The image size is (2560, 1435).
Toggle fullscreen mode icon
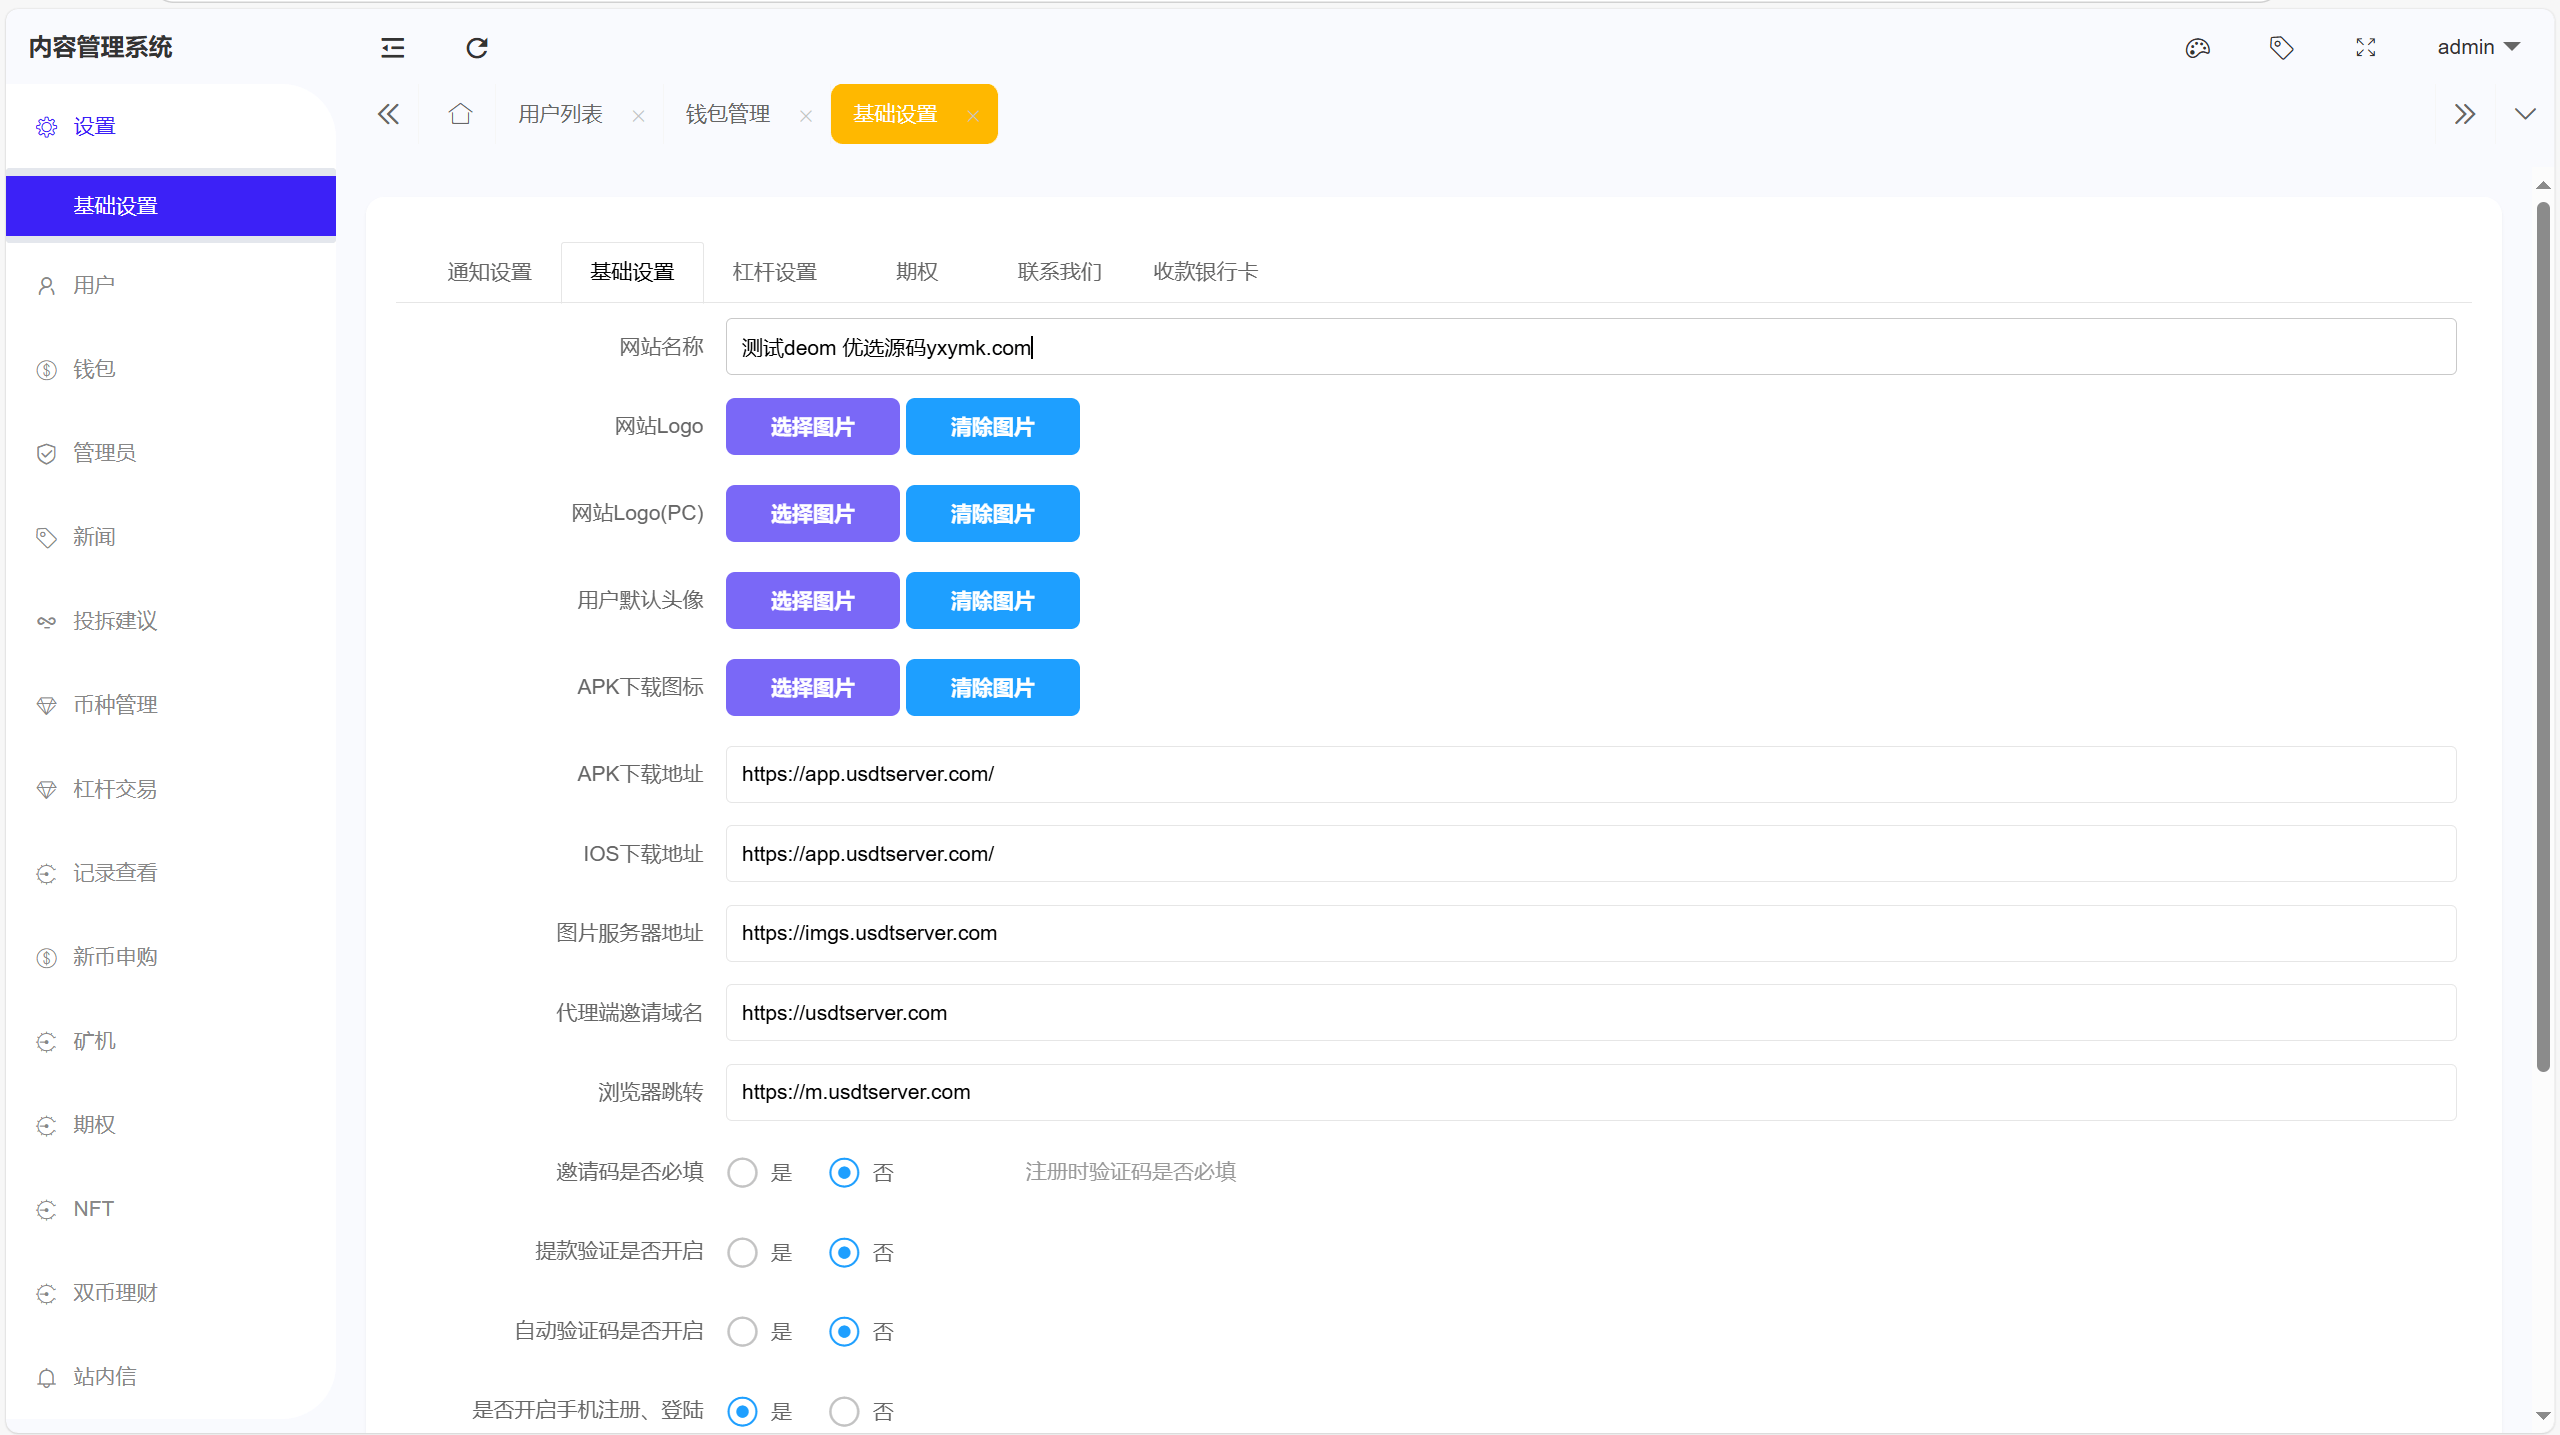(x=2365, y=48)
